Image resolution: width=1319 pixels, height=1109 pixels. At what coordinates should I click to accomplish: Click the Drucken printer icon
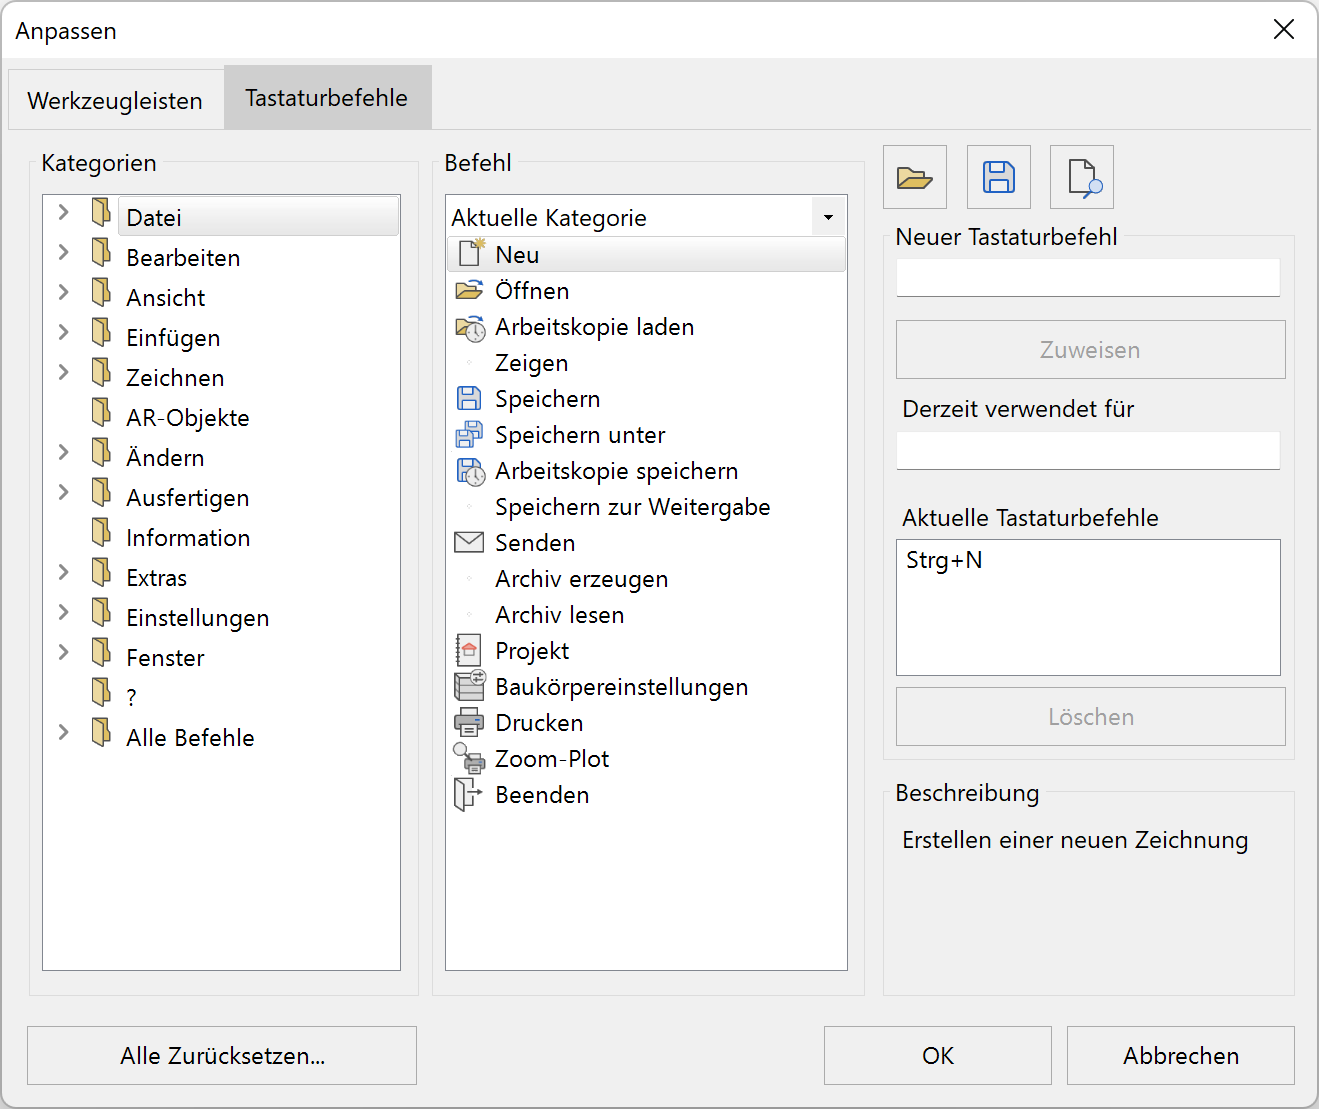point(468,721)
